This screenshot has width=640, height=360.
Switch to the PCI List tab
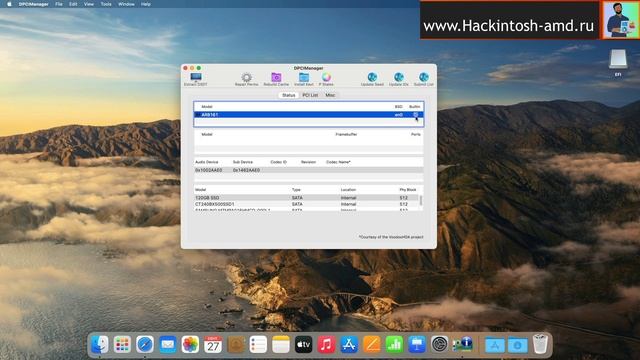[310, 95]
